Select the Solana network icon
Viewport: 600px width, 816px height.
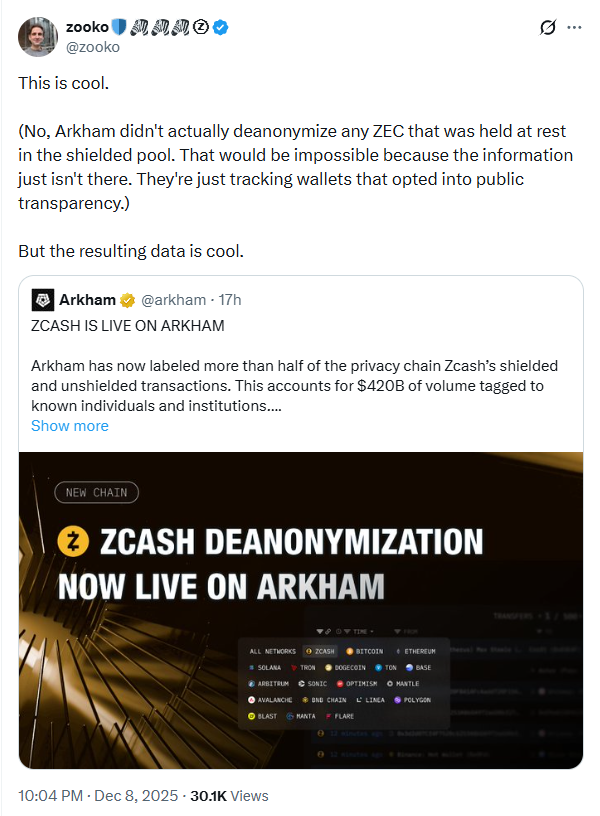click(x=251, y=668)
